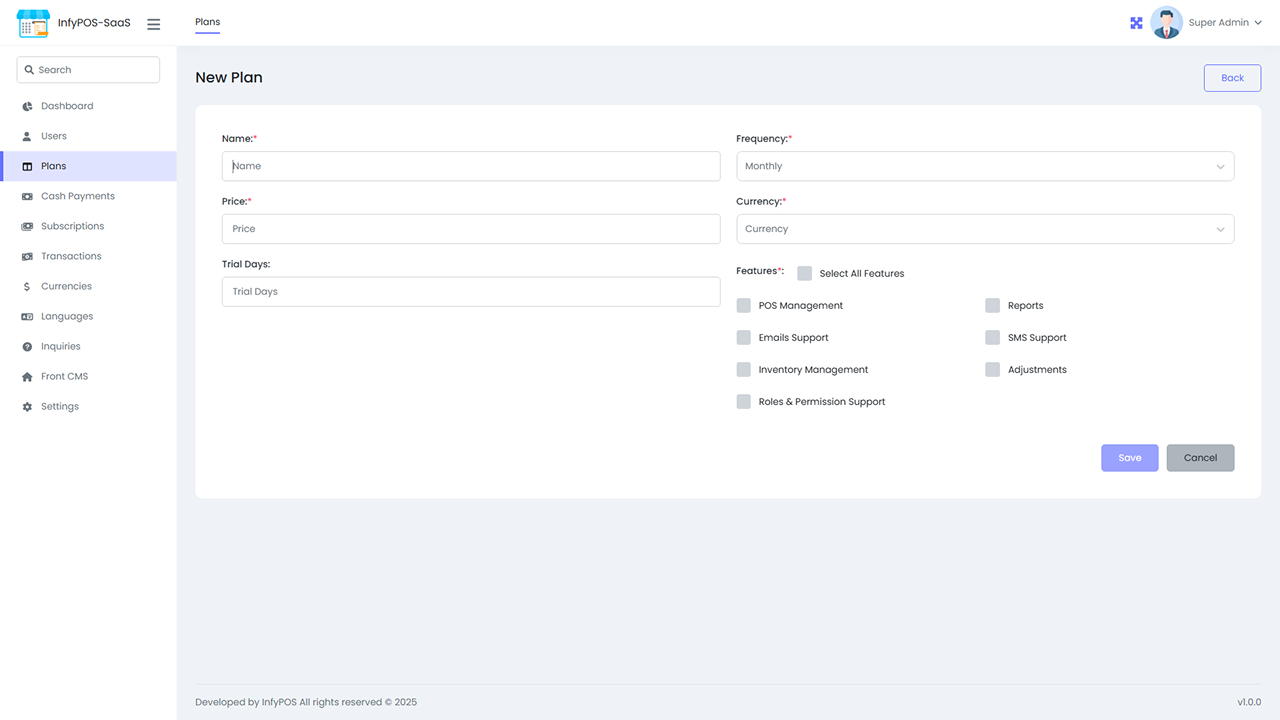Expand the Currency dropdown

[985, 229]
